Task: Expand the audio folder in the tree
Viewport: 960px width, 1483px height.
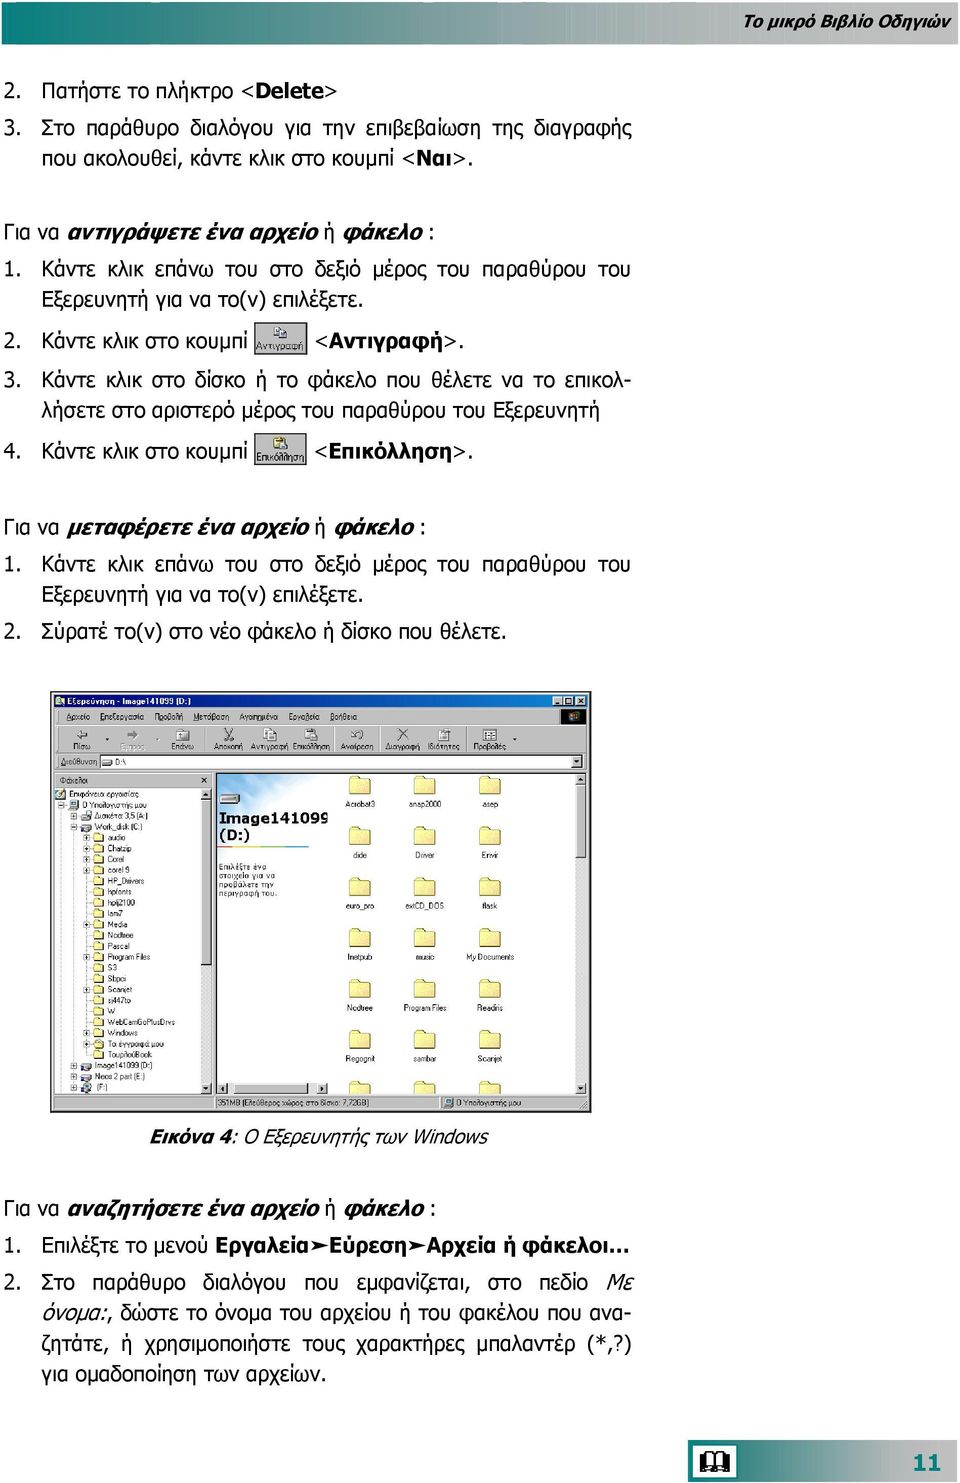Action: [x=87, y=838]
